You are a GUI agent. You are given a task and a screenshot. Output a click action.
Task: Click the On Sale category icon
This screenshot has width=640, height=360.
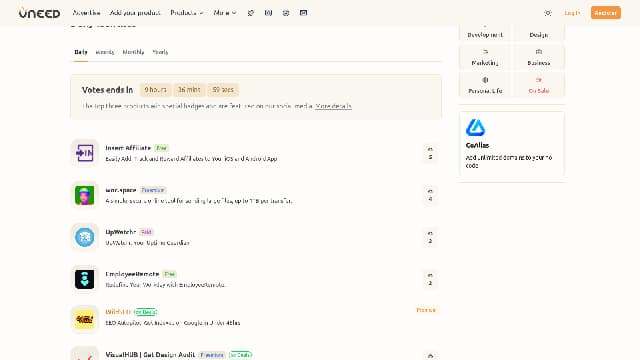coord(539,80)
